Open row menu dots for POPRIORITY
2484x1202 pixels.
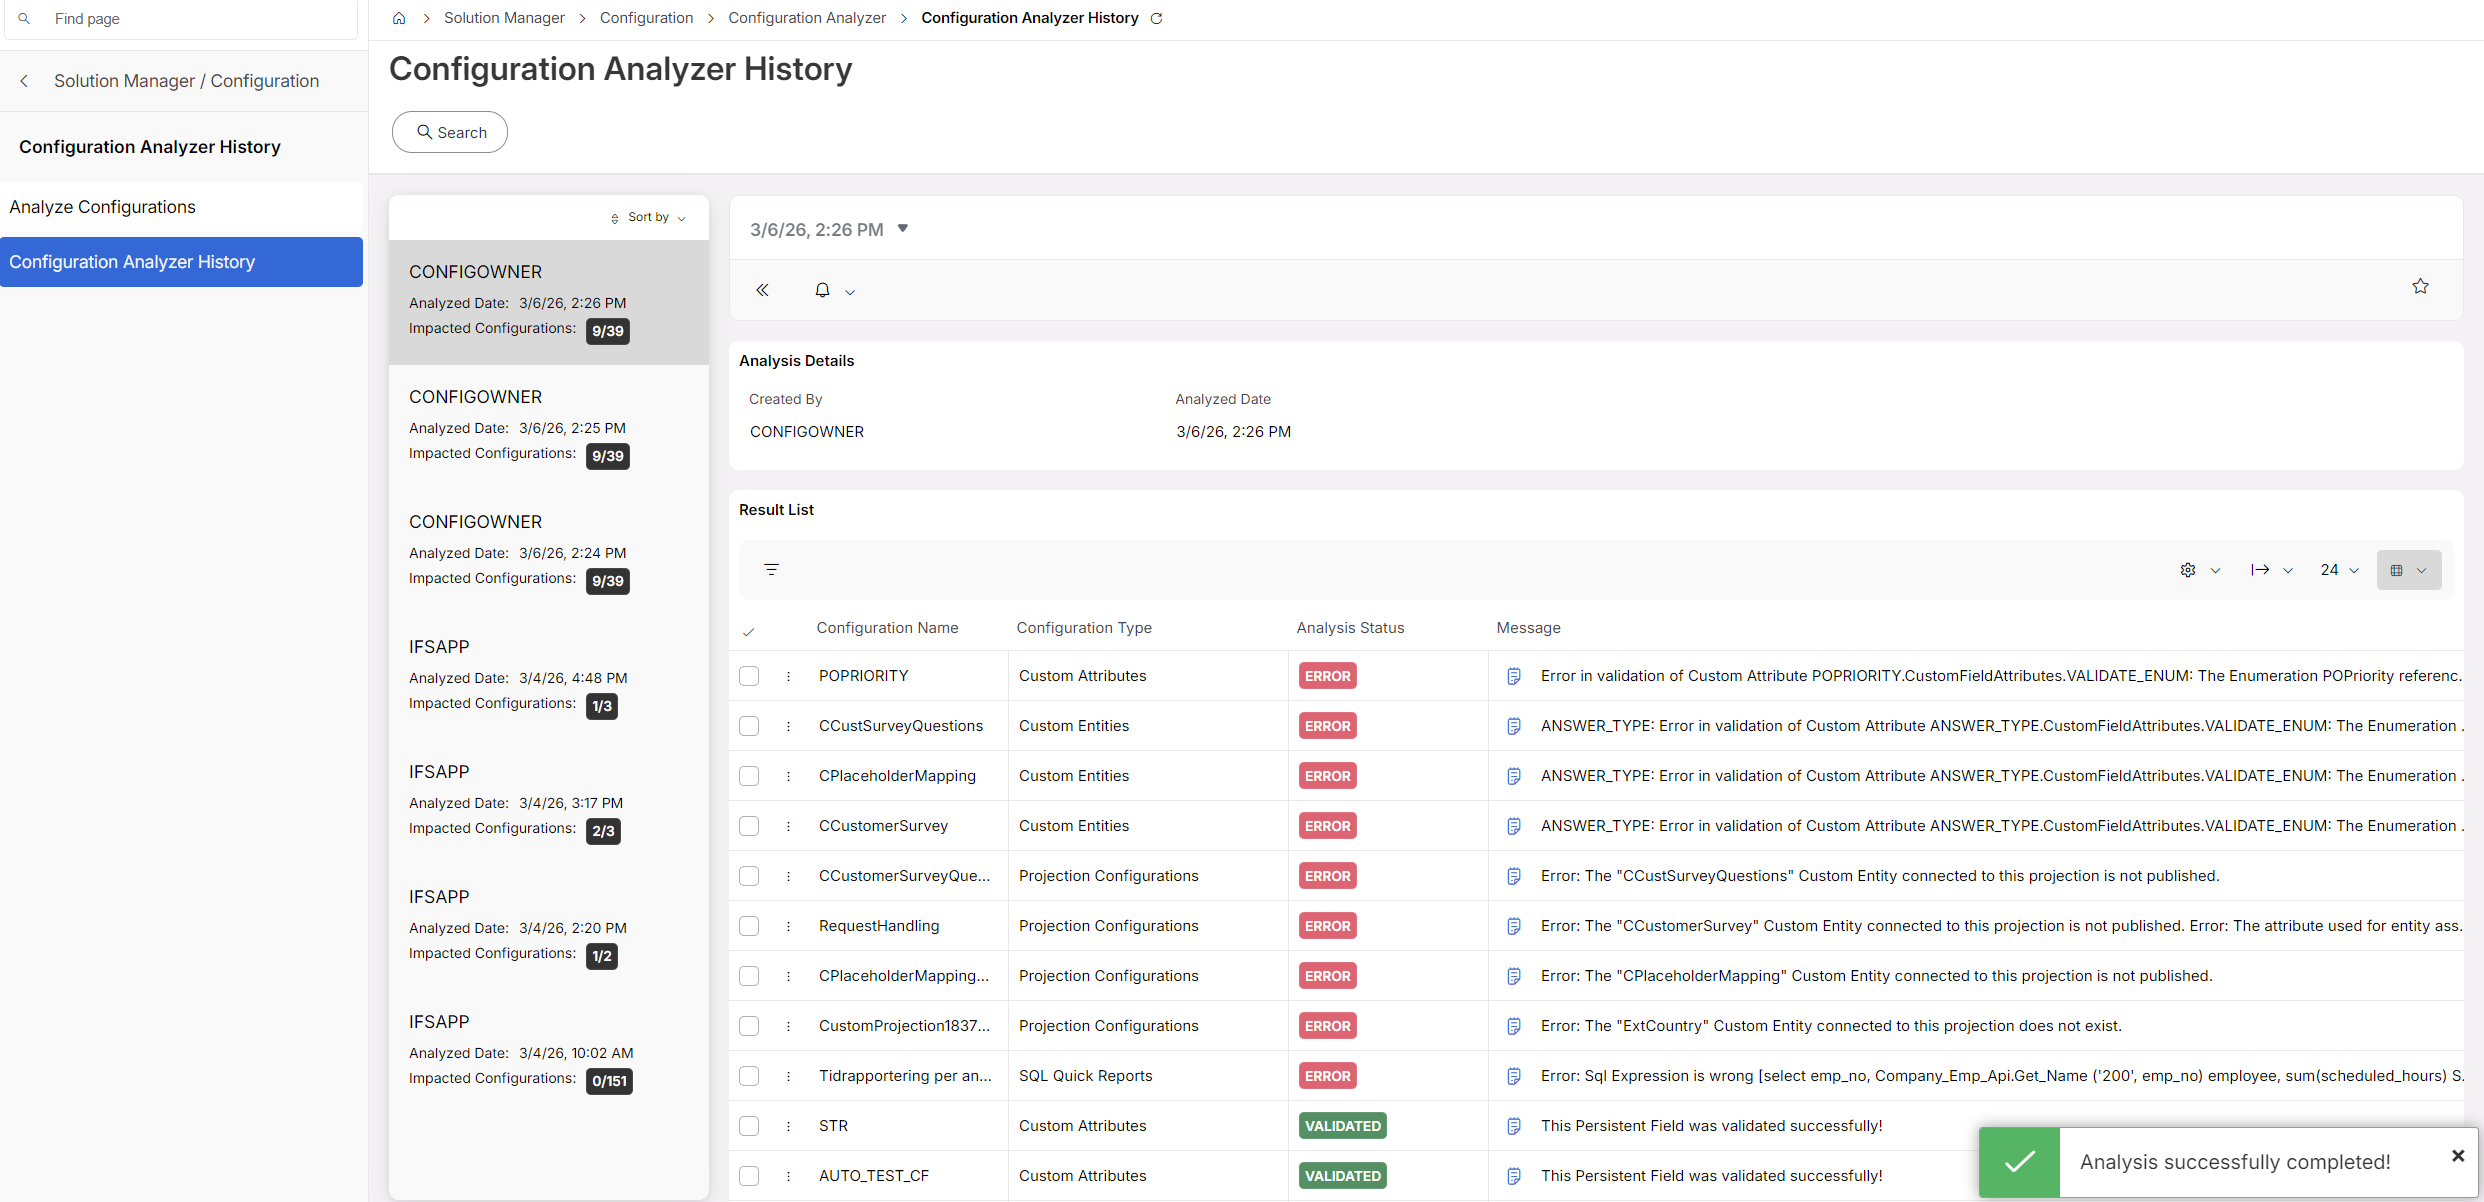click(x=788, y=676)
